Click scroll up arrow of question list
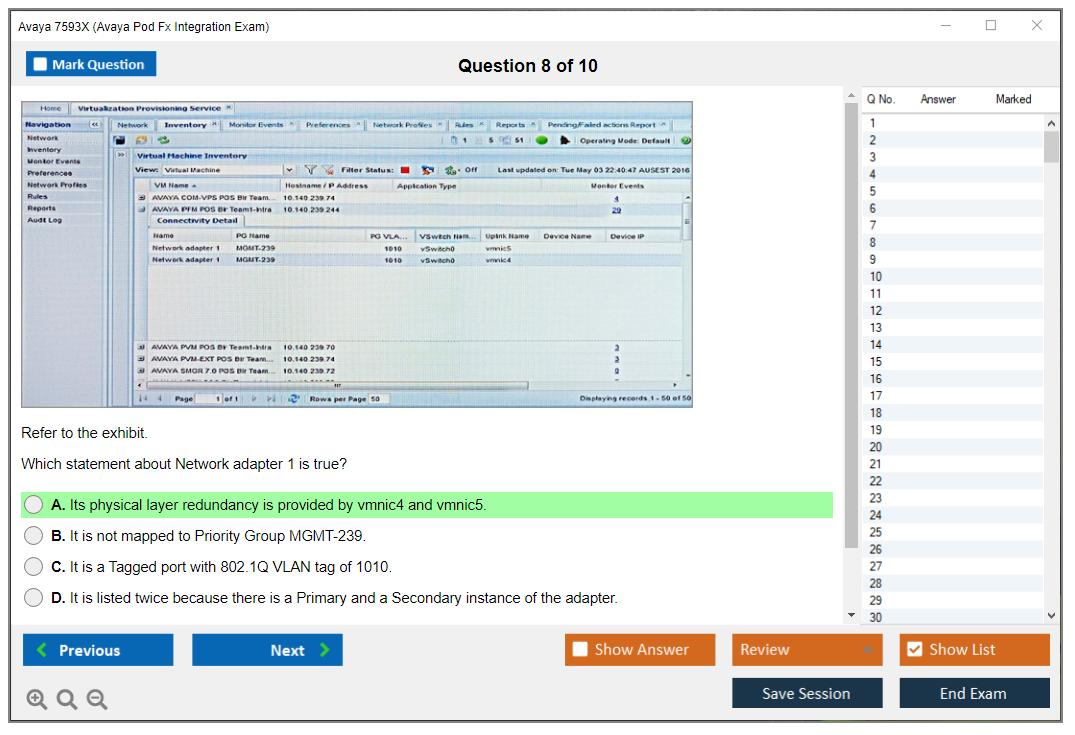1075x735 pixels. (1051, 123)
